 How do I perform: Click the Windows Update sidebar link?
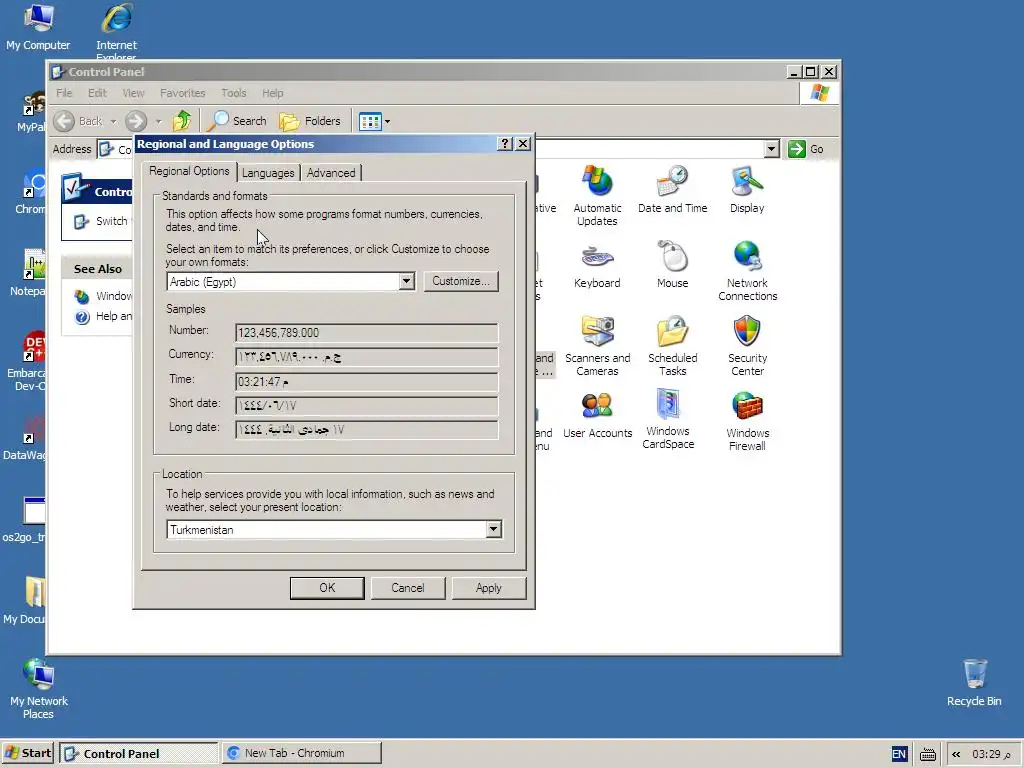pyautogui.click(x=104, y=296)
